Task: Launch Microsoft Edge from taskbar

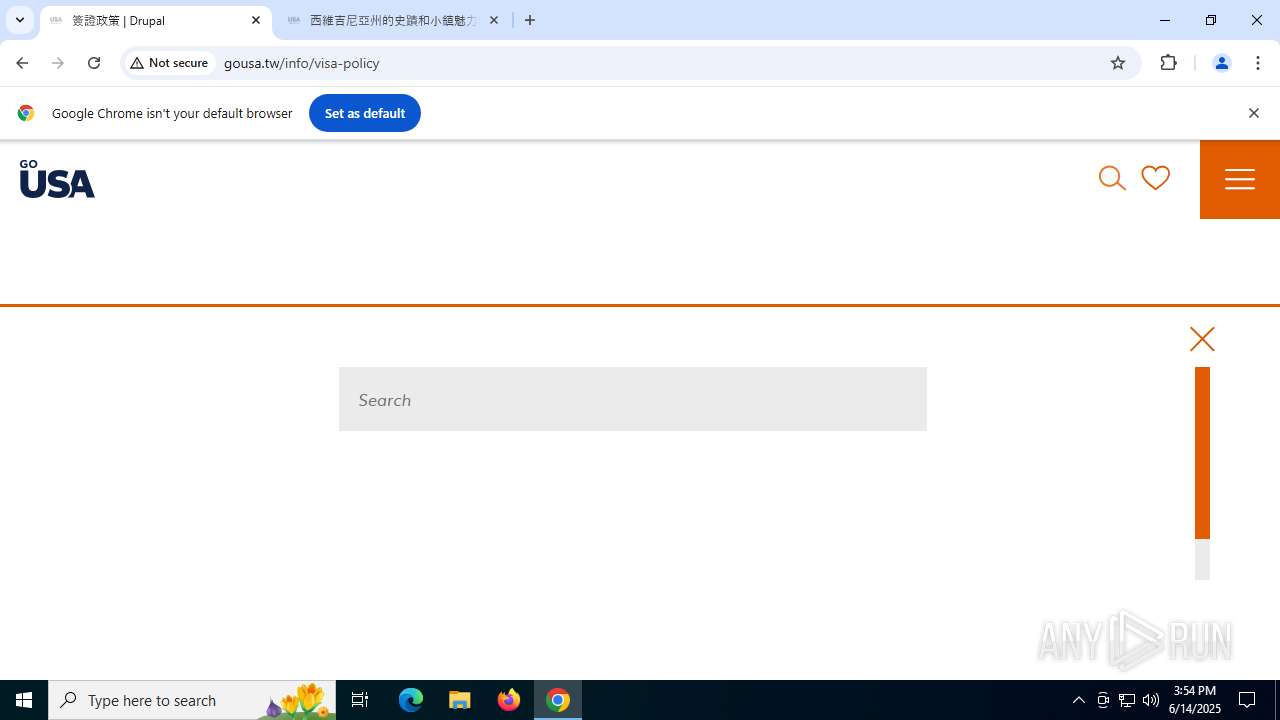Action: click(x=411, y=700)
